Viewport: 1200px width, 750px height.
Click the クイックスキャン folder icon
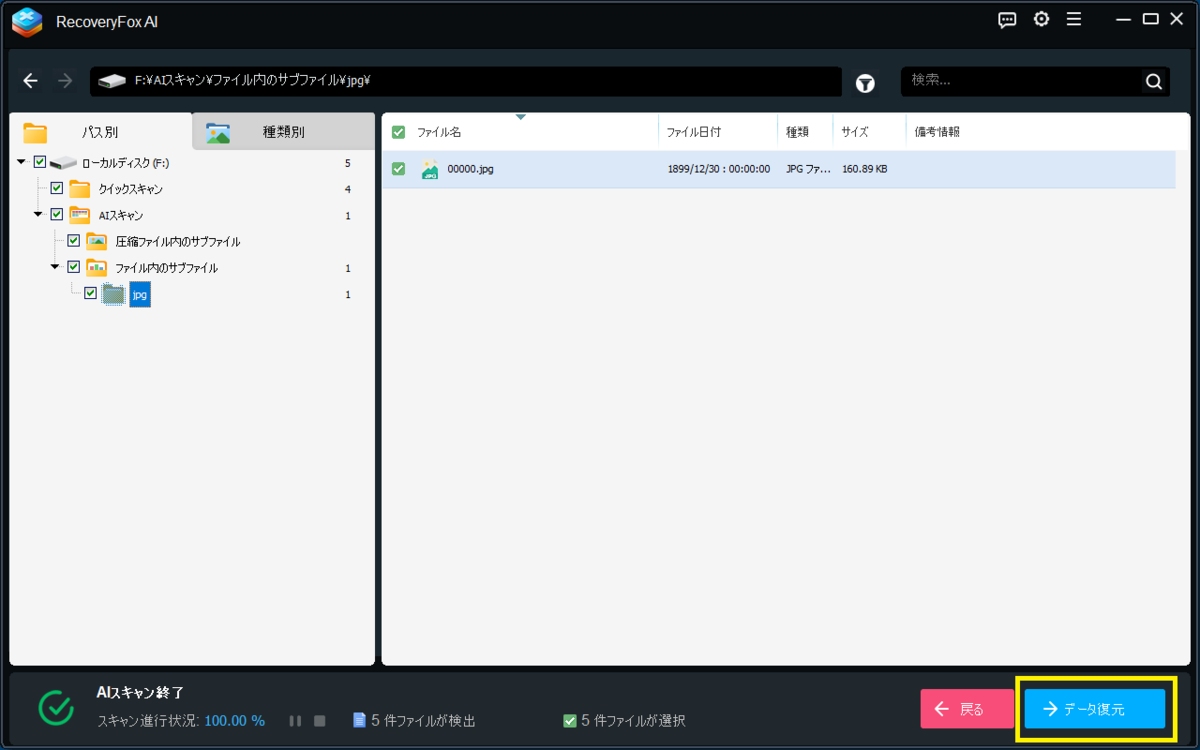click(80, 188)
